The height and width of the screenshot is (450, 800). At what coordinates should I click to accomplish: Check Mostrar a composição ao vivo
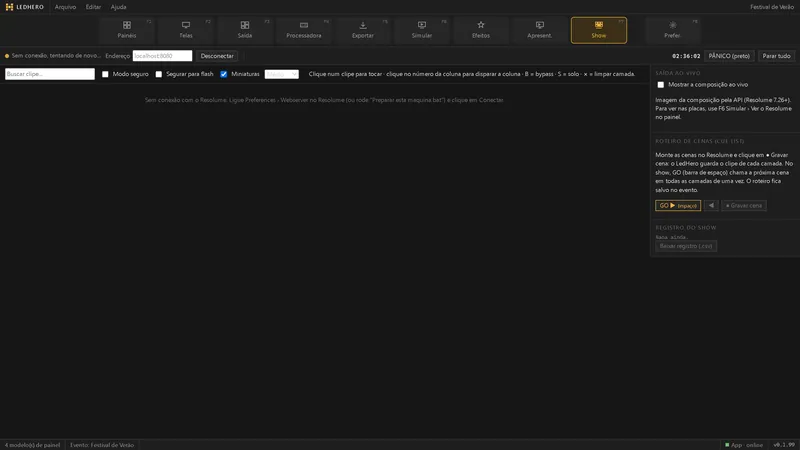(x=661, y=85)
